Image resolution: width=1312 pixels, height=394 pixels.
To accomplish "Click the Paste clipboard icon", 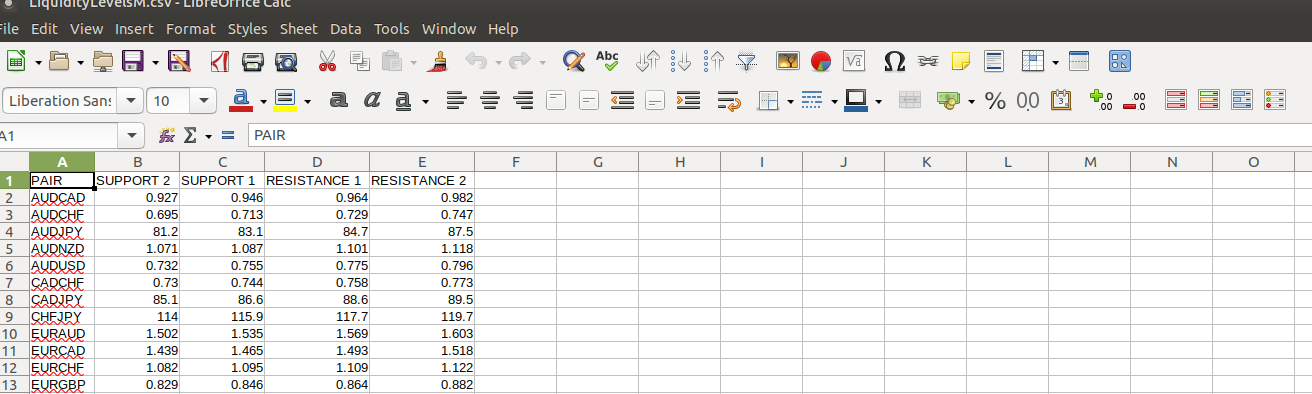I will 391,62.
